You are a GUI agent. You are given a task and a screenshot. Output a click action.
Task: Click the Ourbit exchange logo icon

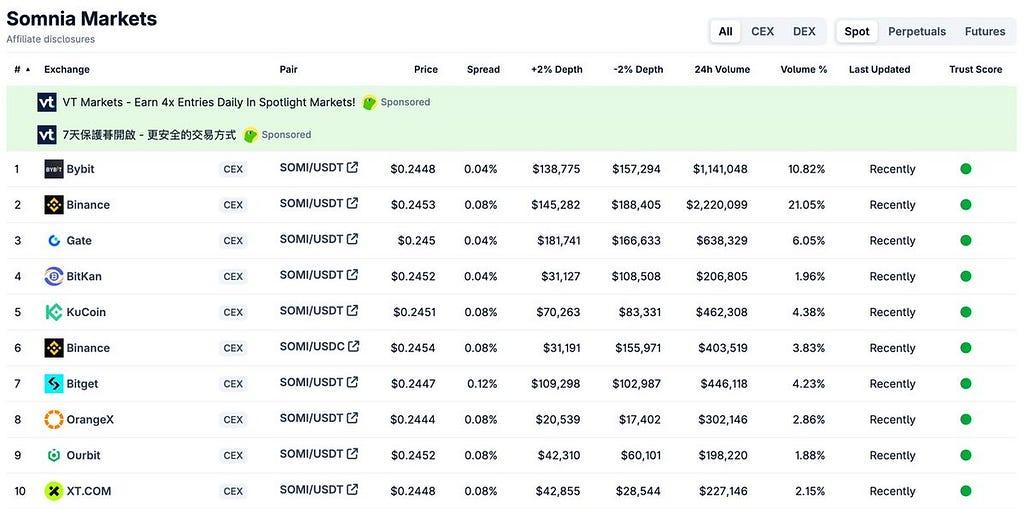coord(54,456)
